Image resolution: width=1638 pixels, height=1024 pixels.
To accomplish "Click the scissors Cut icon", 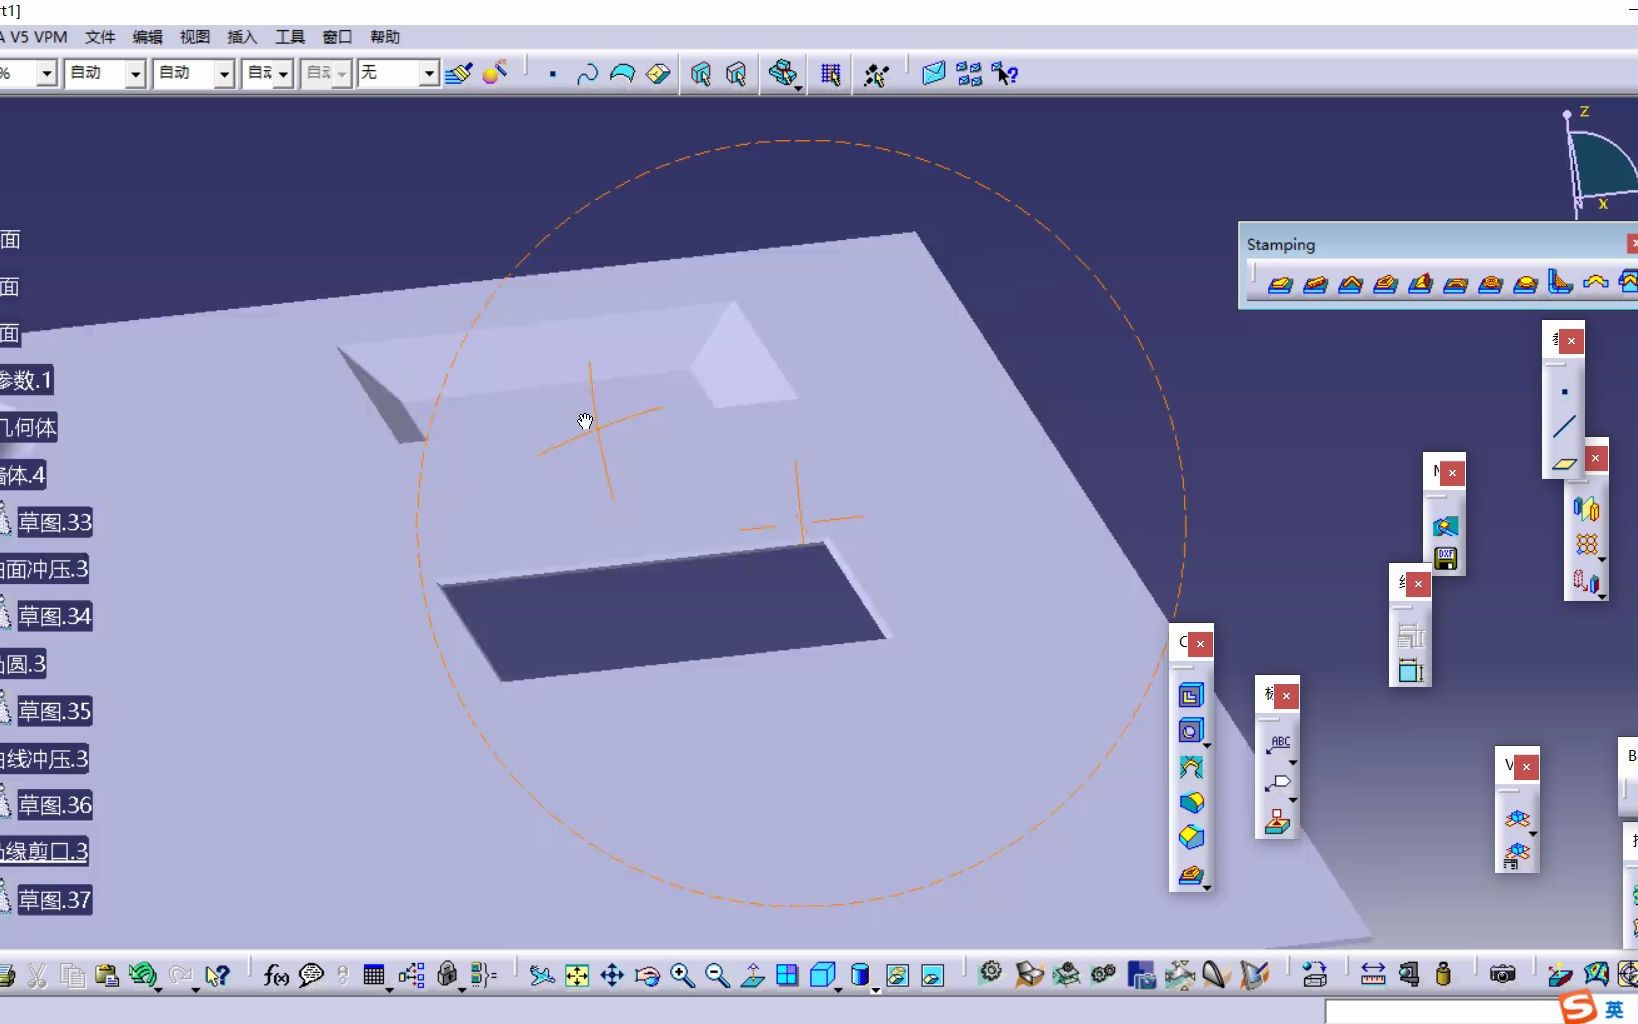I will [x=37, y=975].
